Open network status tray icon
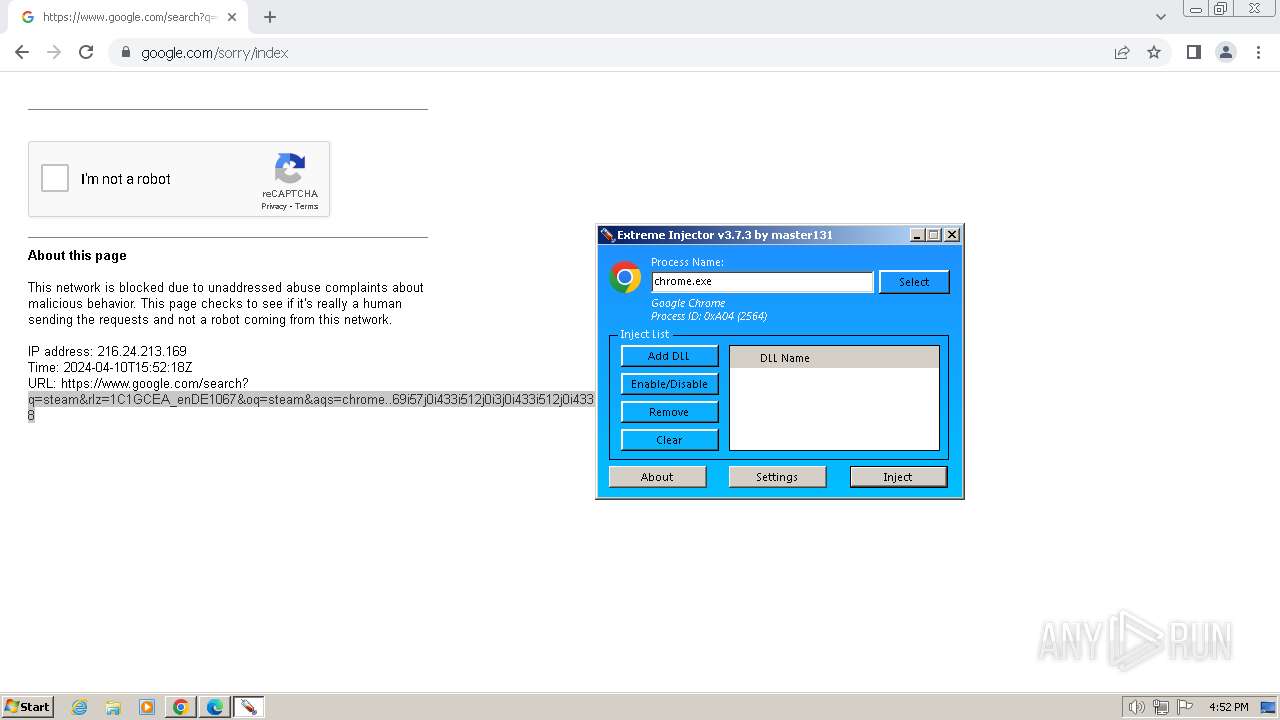This screenshot has width=1280, height=720. (x=1161, y=707)
